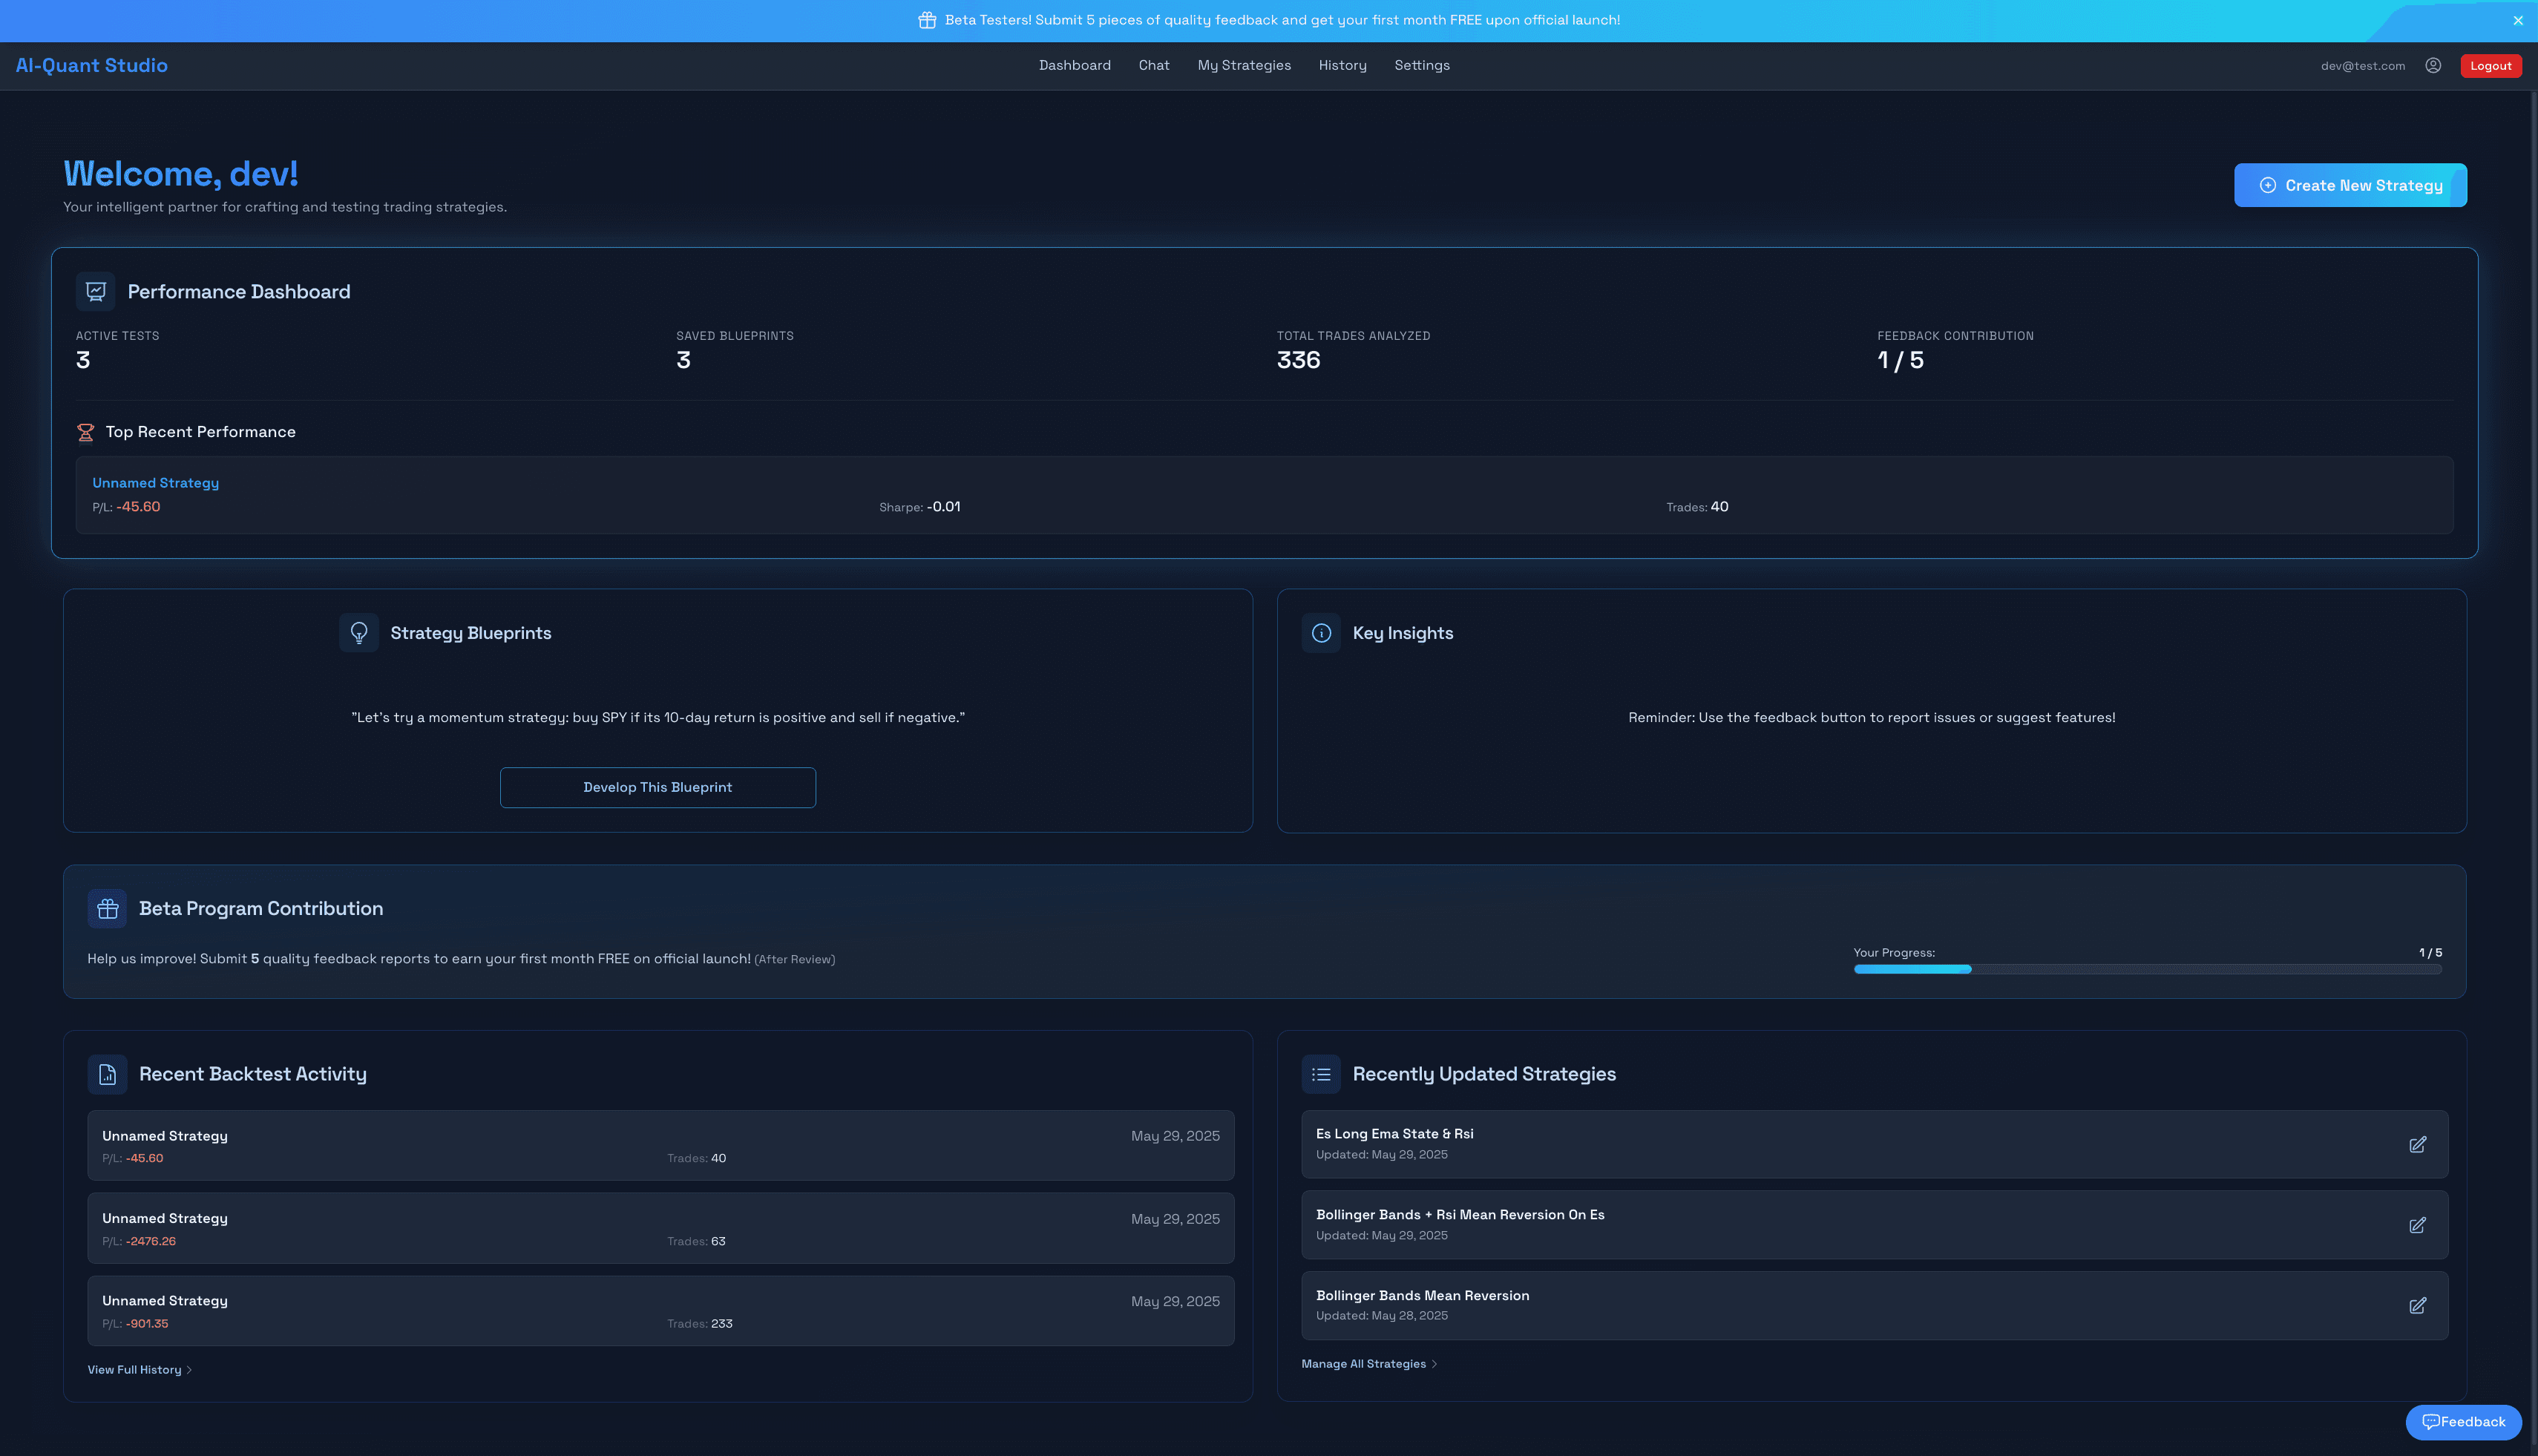Click the Recently Updated Strategies list icon
The height and width of the screenshot is (1456, 2538).
click(1321, 1074)
